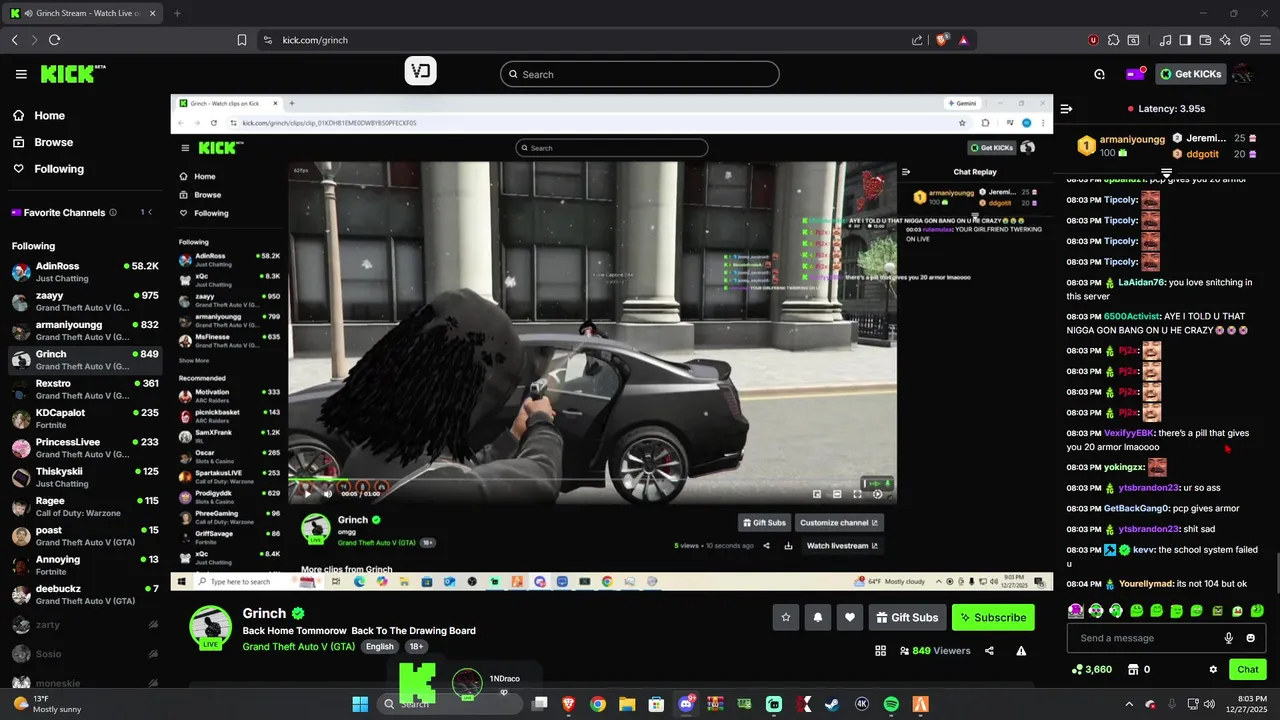Open the channel points 3,660 counter
Image resolution: width=1280 pixels, height=720 pixels.
(x=1091, y=670)
